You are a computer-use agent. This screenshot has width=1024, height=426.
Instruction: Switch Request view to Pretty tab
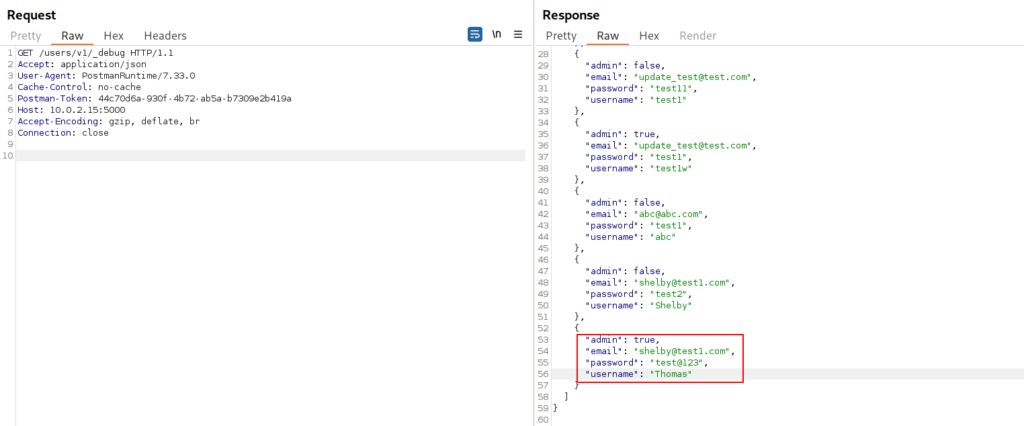(25, 36)
